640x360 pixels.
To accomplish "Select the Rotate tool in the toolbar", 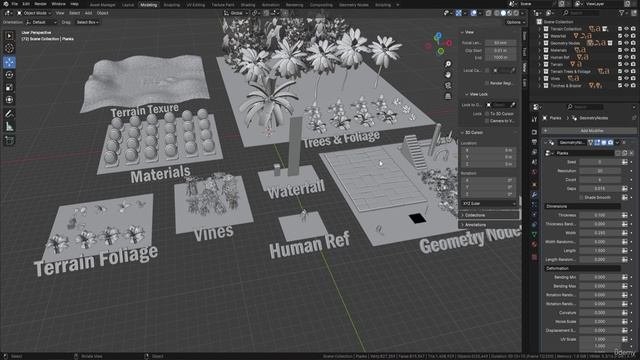I will tap(9, 75).
